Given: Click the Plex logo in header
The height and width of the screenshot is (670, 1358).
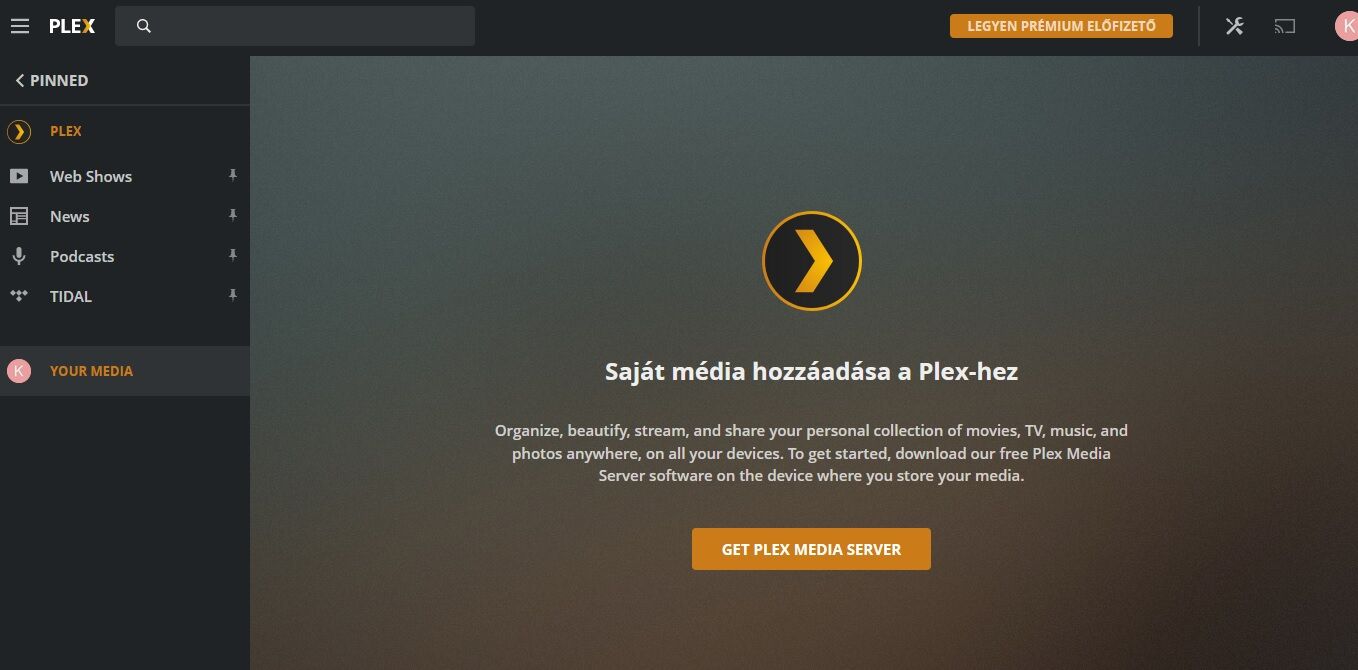Looking at the screenshot, I should click(x=72, y=26).
